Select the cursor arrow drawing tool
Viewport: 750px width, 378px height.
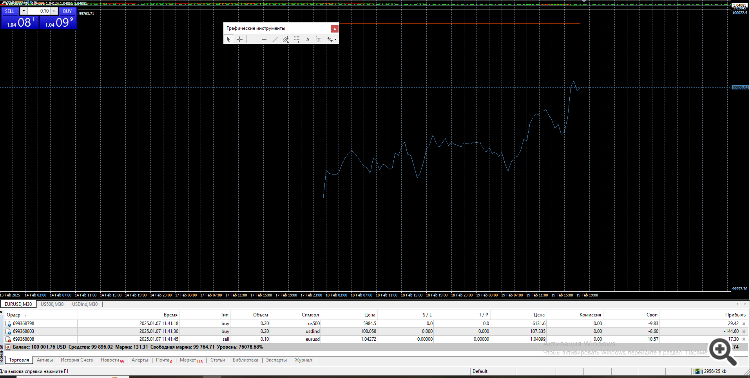(229, 39)
